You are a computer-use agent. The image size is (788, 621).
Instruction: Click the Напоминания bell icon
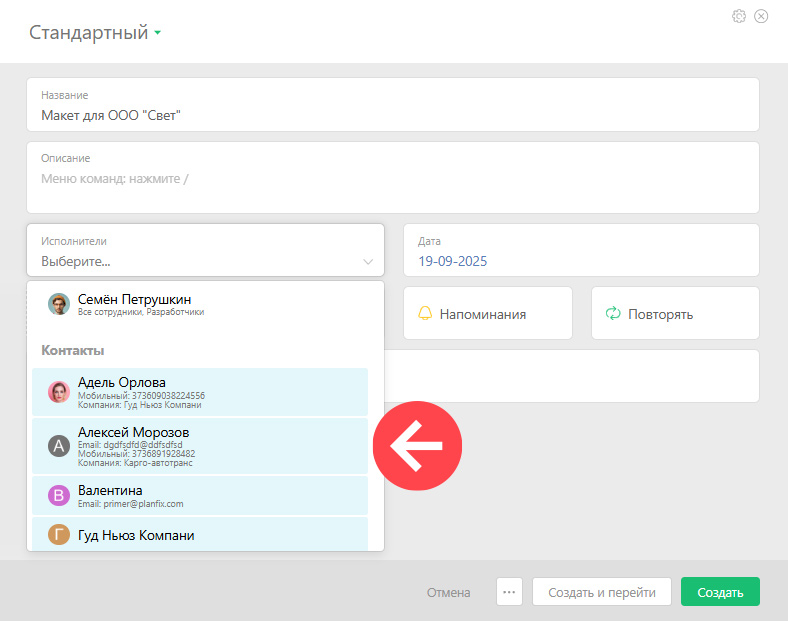pos(425,314)
